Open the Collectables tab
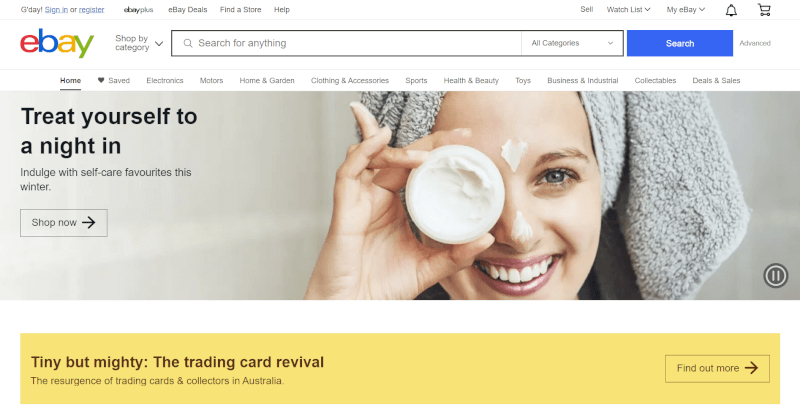The height and width of the screenshot is (418, 800). [655, 81]
